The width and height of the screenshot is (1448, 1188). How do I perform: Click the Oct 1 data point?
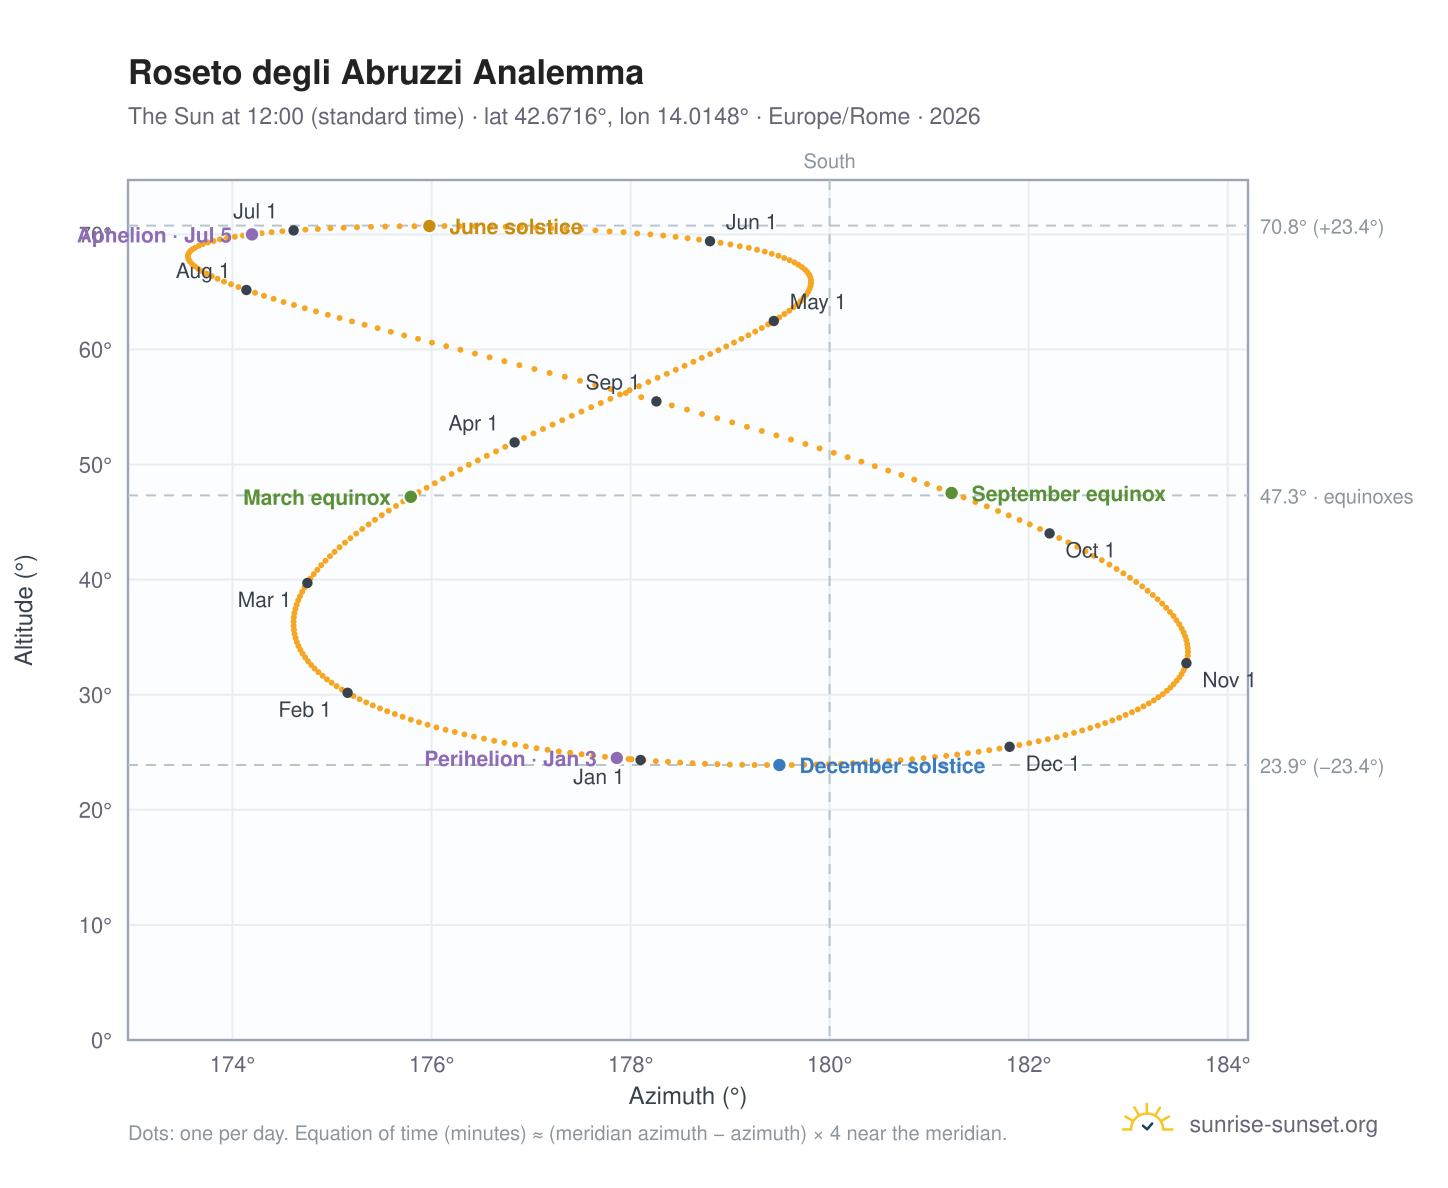(x=1049, y=533)
